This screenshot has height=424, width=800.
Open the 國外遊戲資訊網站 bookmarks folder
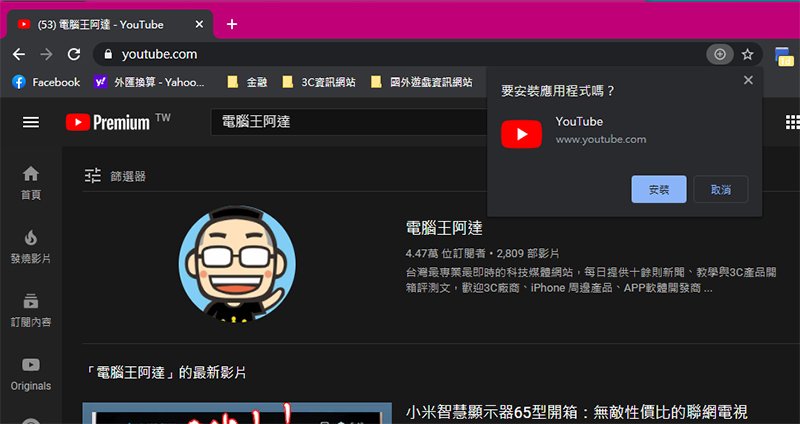coord(421,82)
